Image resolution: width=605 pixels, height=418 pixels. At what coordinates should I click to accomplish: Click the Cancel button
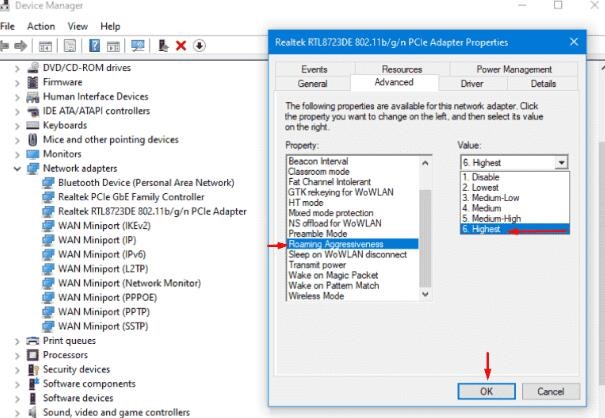(551, 391)
